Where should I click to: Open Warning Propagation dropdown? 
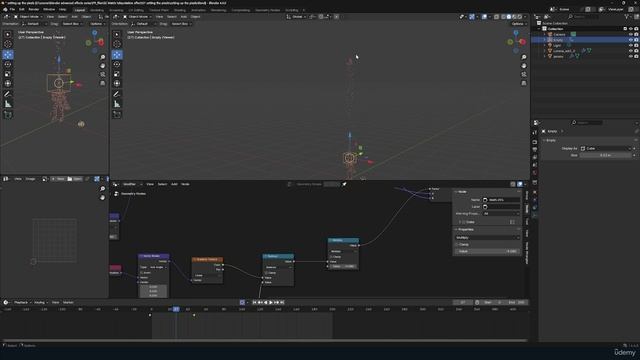(x=501, y=213)
